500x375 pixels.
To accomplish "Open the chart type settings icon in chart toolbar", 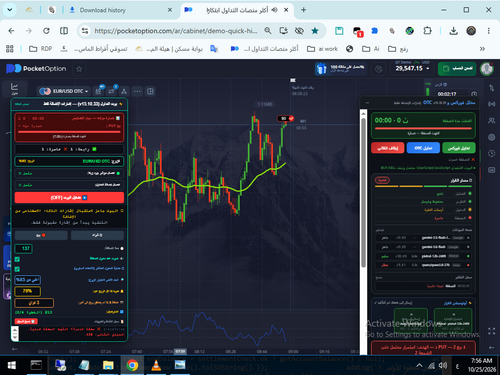I will tap(111, 91).
